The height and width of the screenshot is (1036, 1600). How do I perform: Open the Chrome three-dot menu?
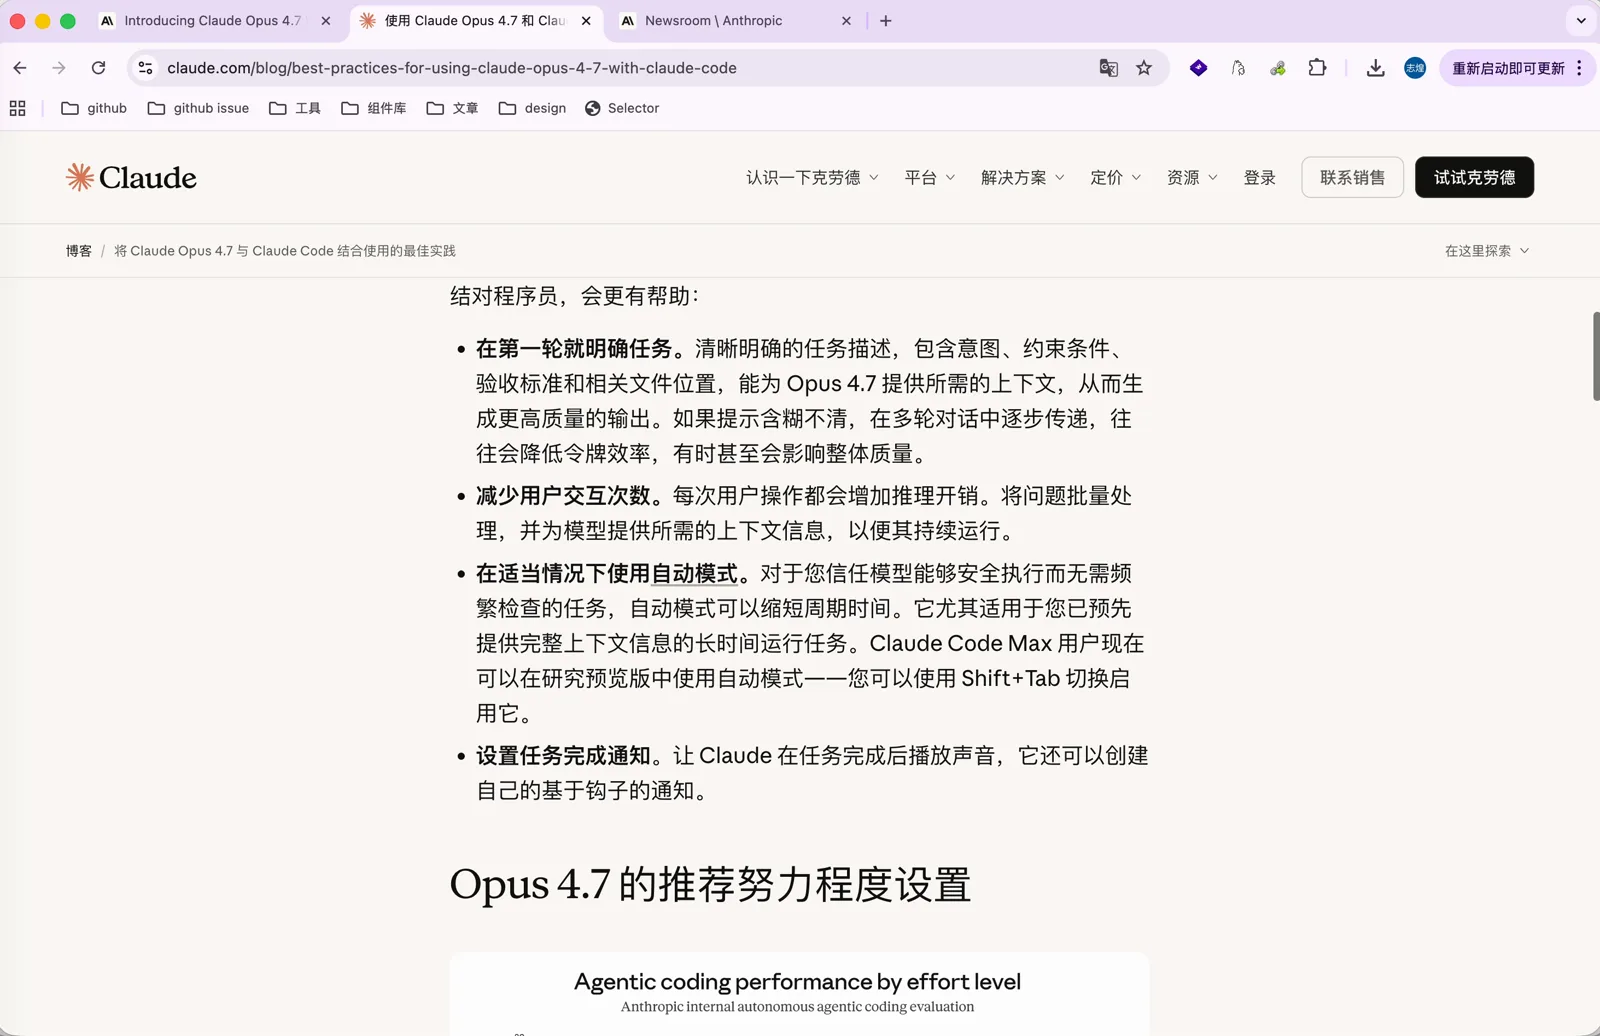pos(1580,68)
